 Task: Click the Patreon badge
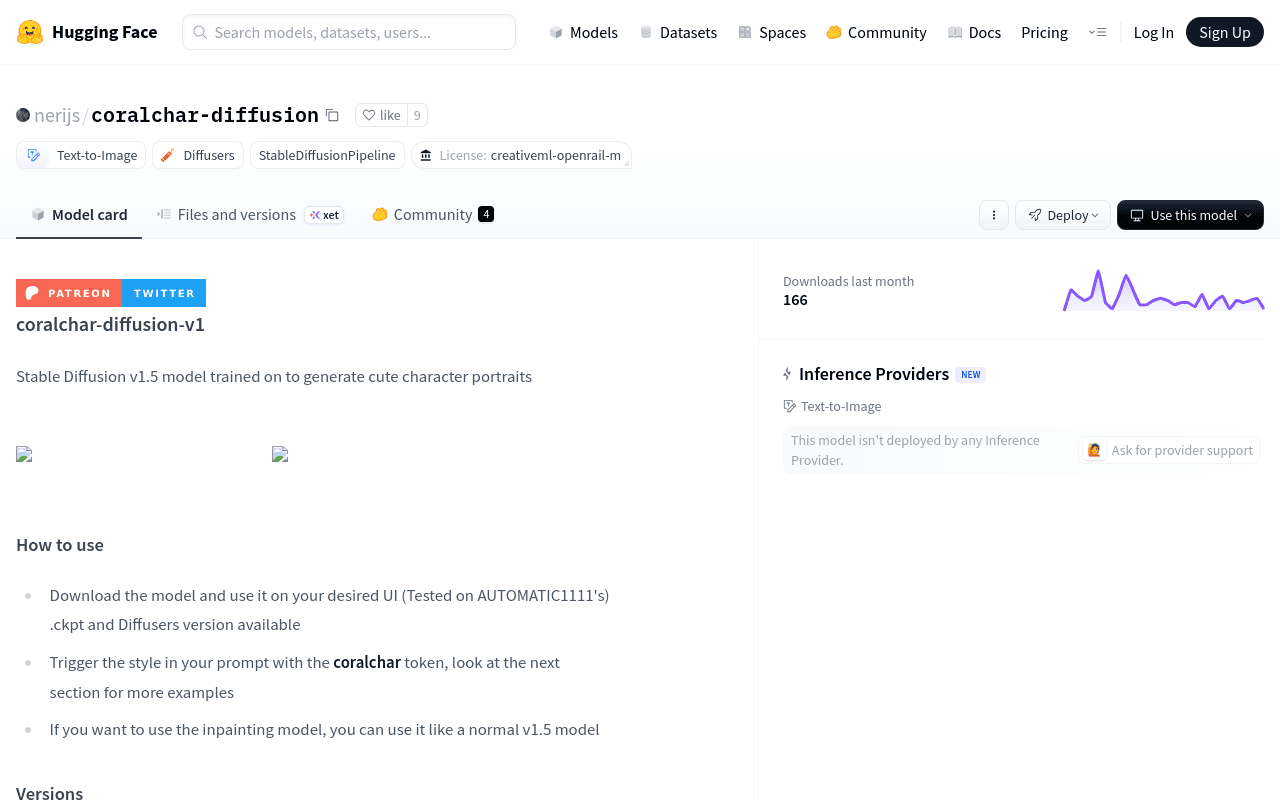tap(69, 293)
